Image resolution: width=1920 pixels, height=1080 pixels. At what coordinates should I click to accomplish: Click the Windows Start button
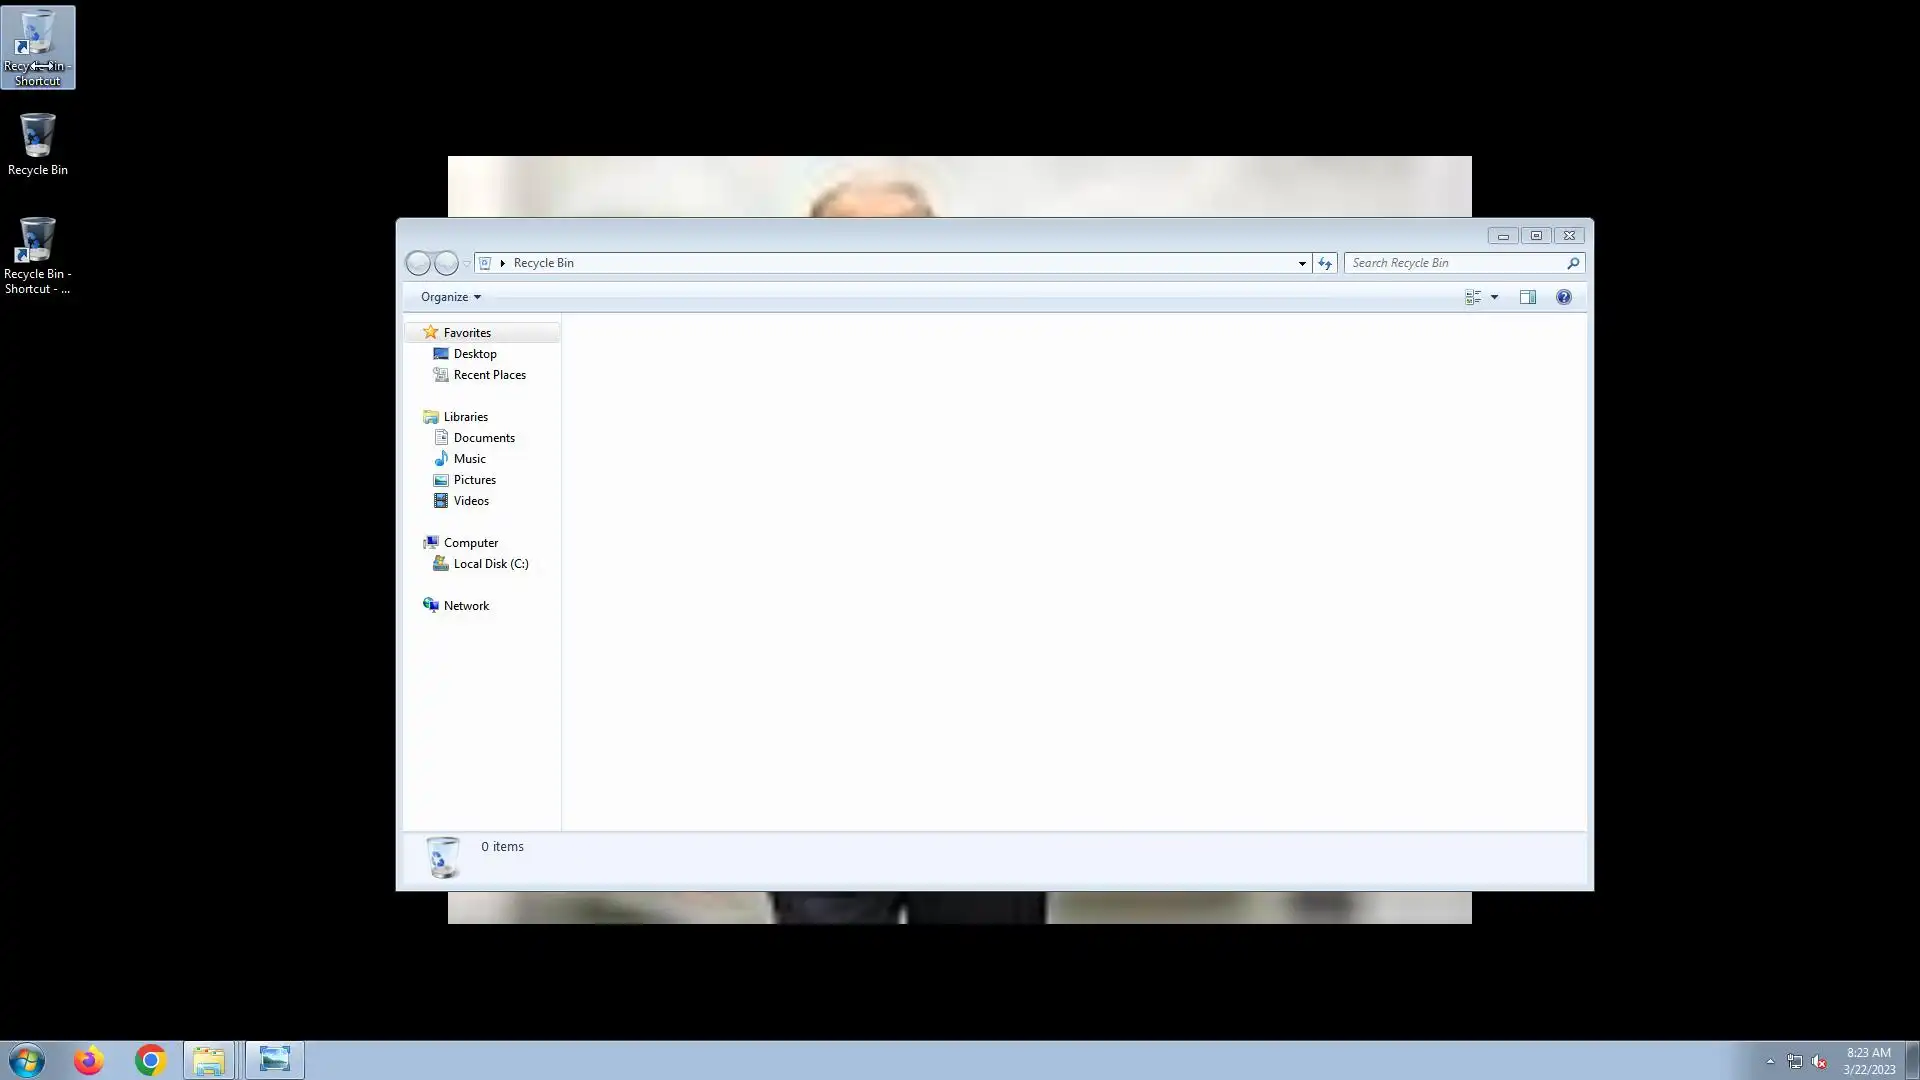click(27, 1060)
